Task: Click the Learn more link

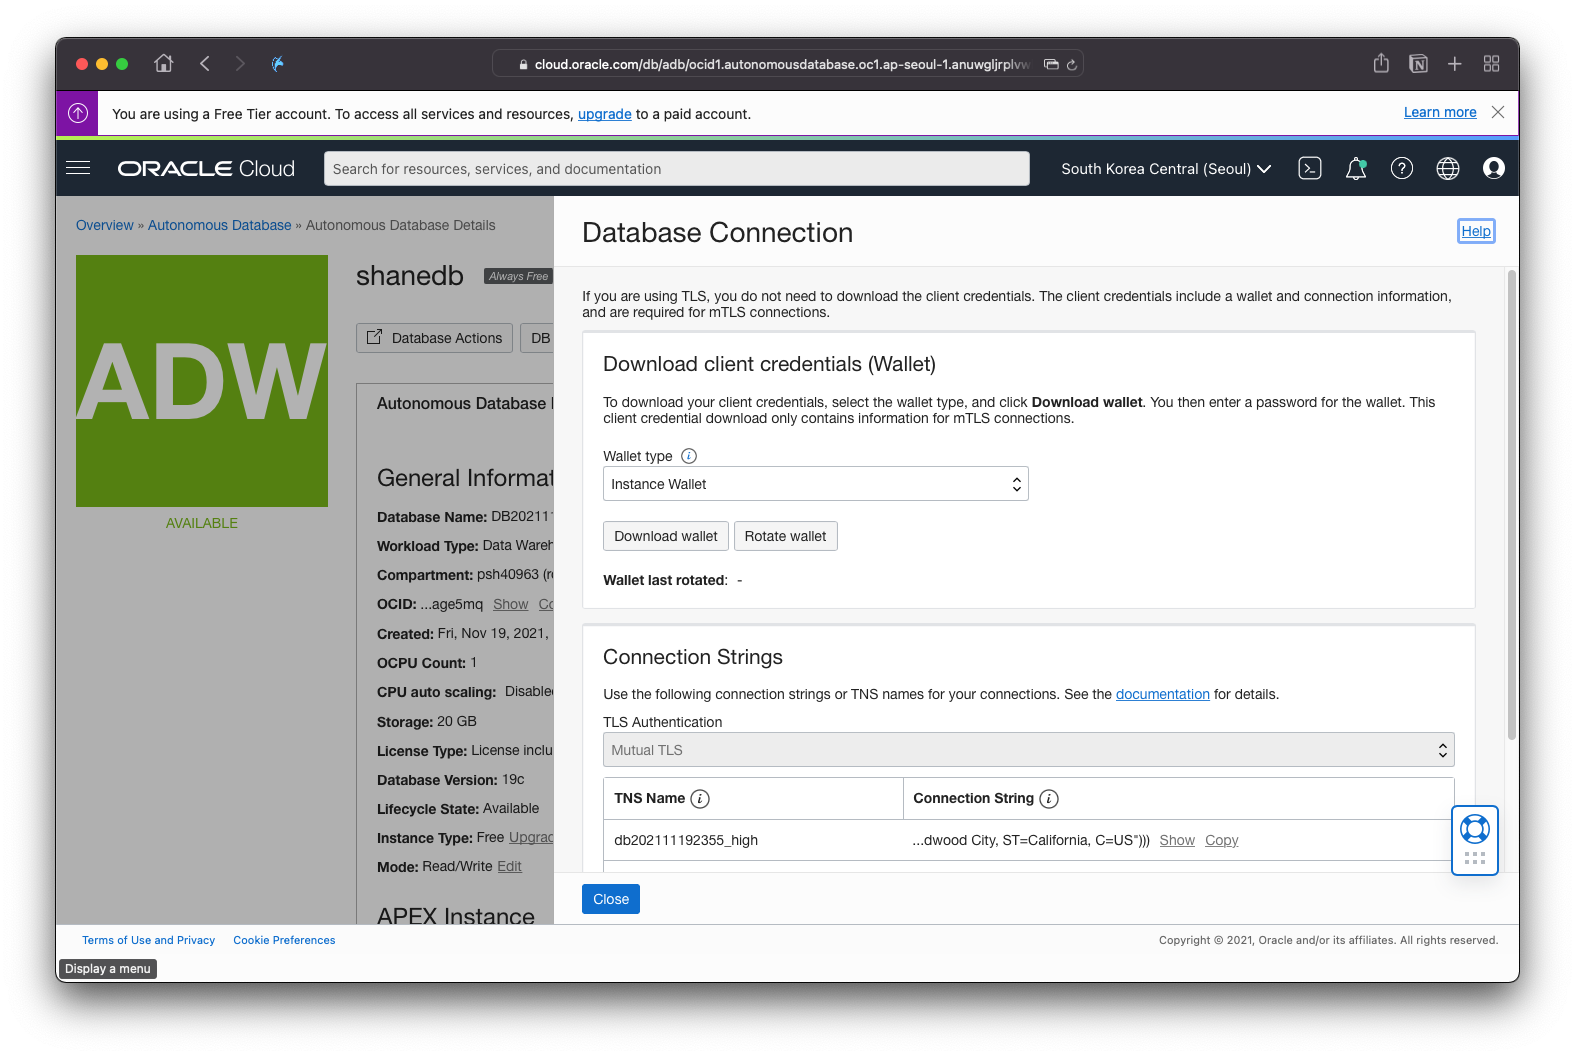Action: pyautogui.click(x=1440, y=112)
